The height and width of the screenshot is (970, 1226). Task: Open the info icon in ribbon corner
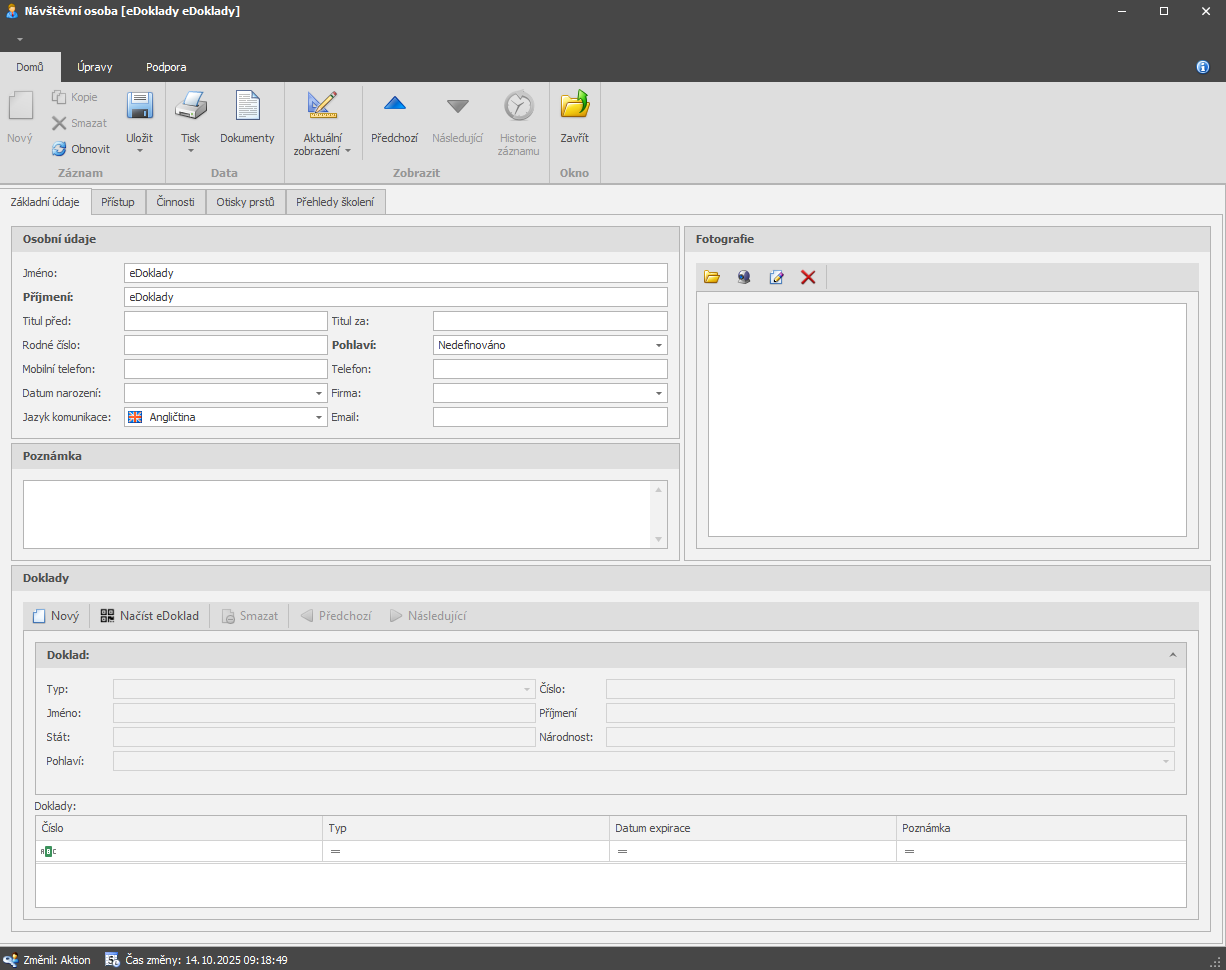point(1203,67)
